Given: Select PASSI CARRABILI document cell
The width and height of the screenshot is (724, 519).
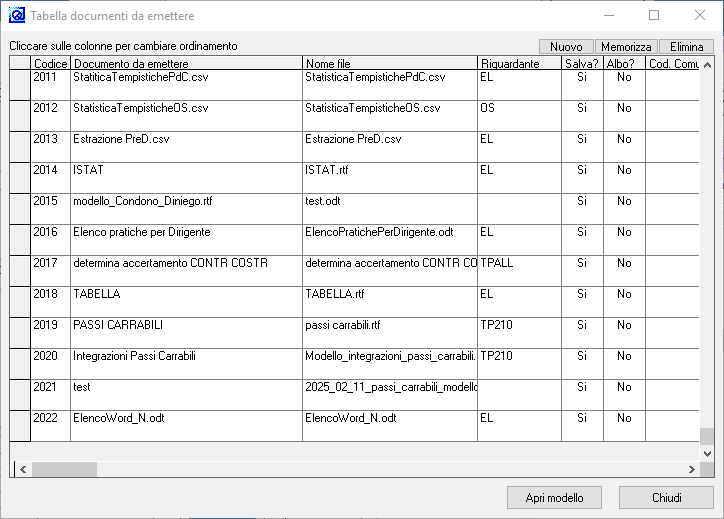Looking at the screenshot, I should (187, 333).
